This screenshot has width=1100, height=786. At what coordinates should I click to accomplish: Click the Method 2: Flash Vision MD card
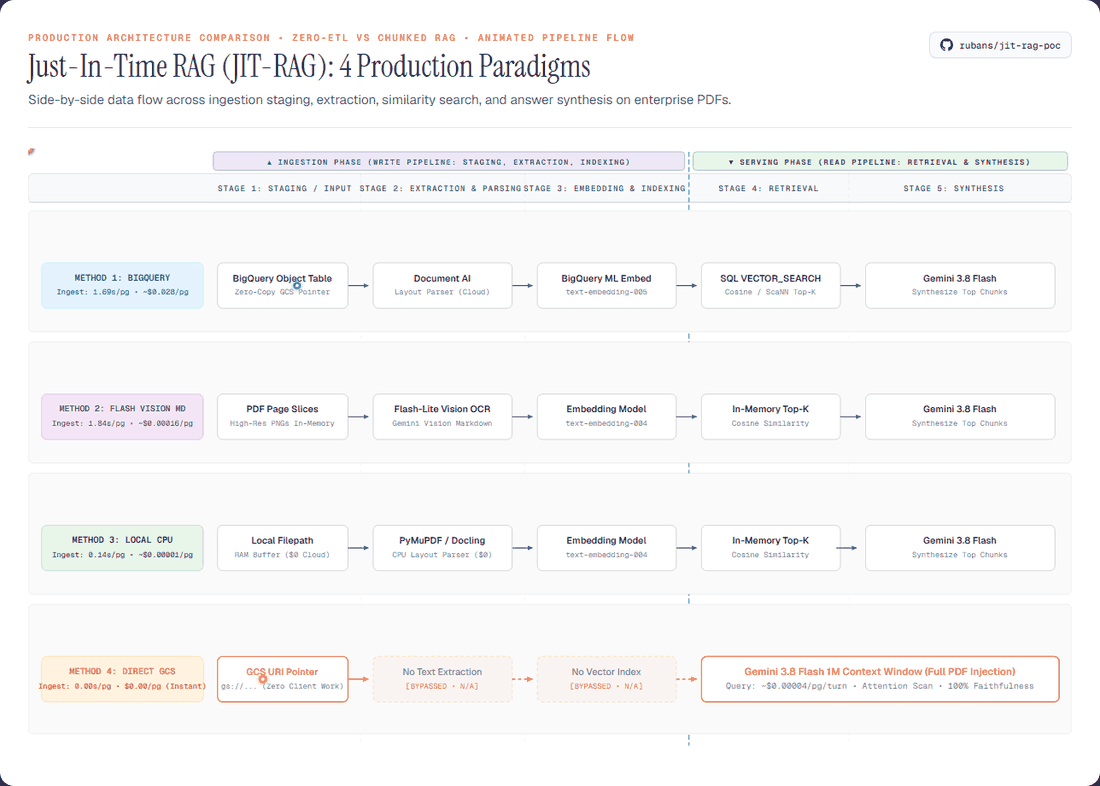(123, 416)
